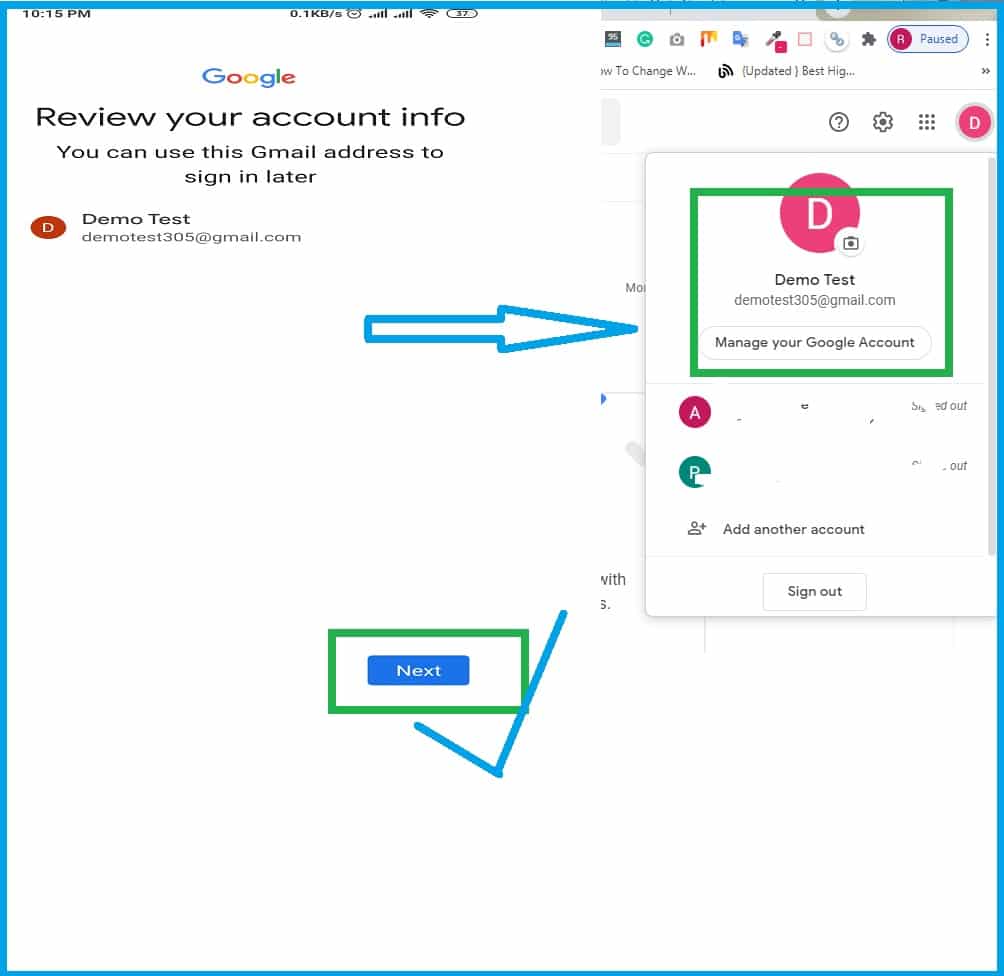Expand the bookmarks overflow chevron

point(986,70)
